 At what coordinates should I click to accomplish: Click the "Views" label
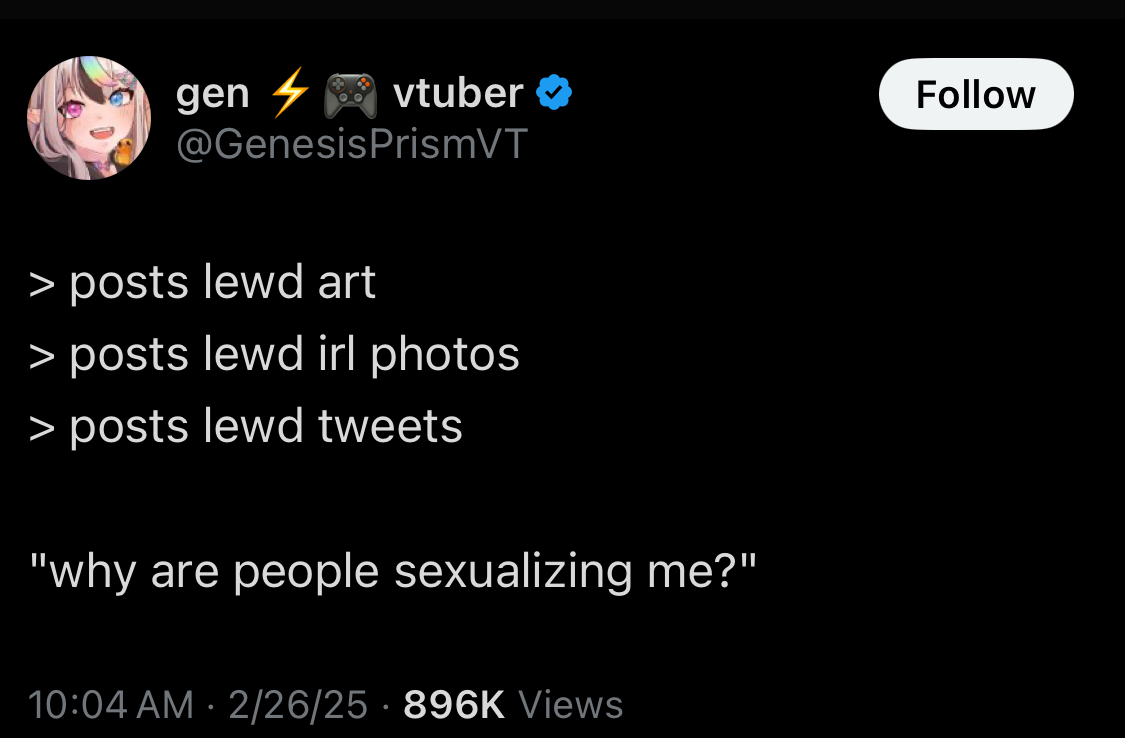[x=571, y=705]
